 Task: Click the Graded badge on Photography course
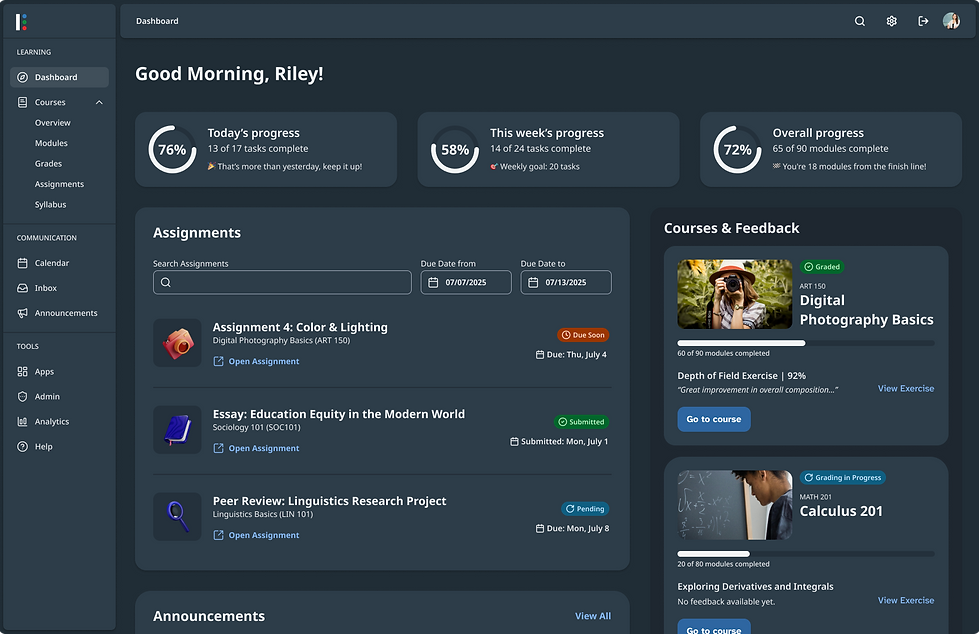click(822, 267)
